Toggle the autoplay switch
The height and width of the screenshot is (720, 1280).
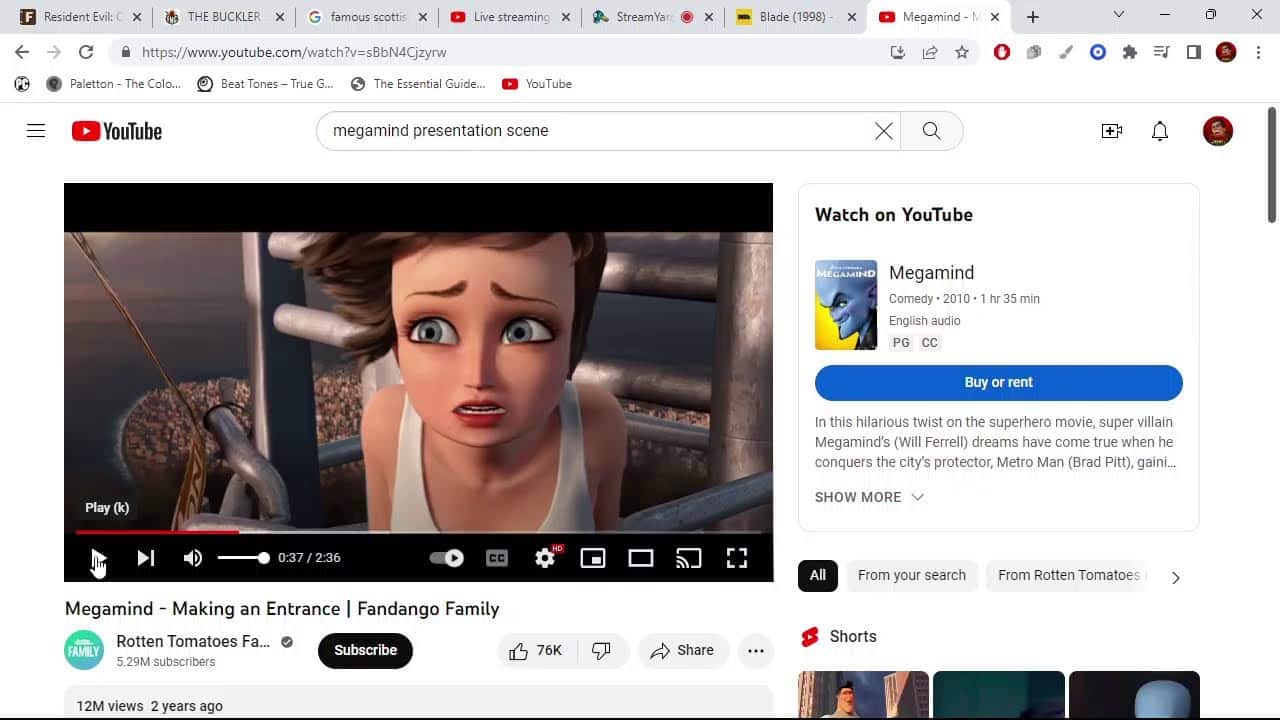click(x=447, y=558)
